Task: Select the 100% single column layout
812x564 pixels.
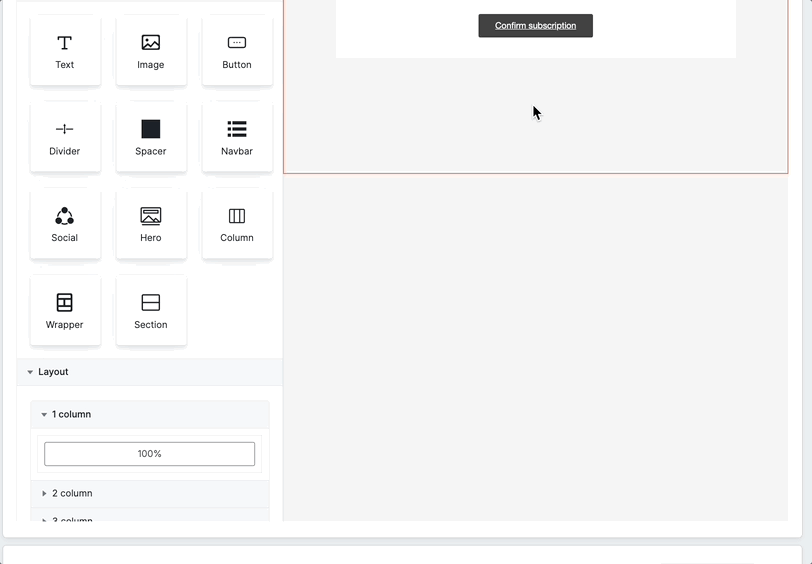Action: (x=150, y=454)
